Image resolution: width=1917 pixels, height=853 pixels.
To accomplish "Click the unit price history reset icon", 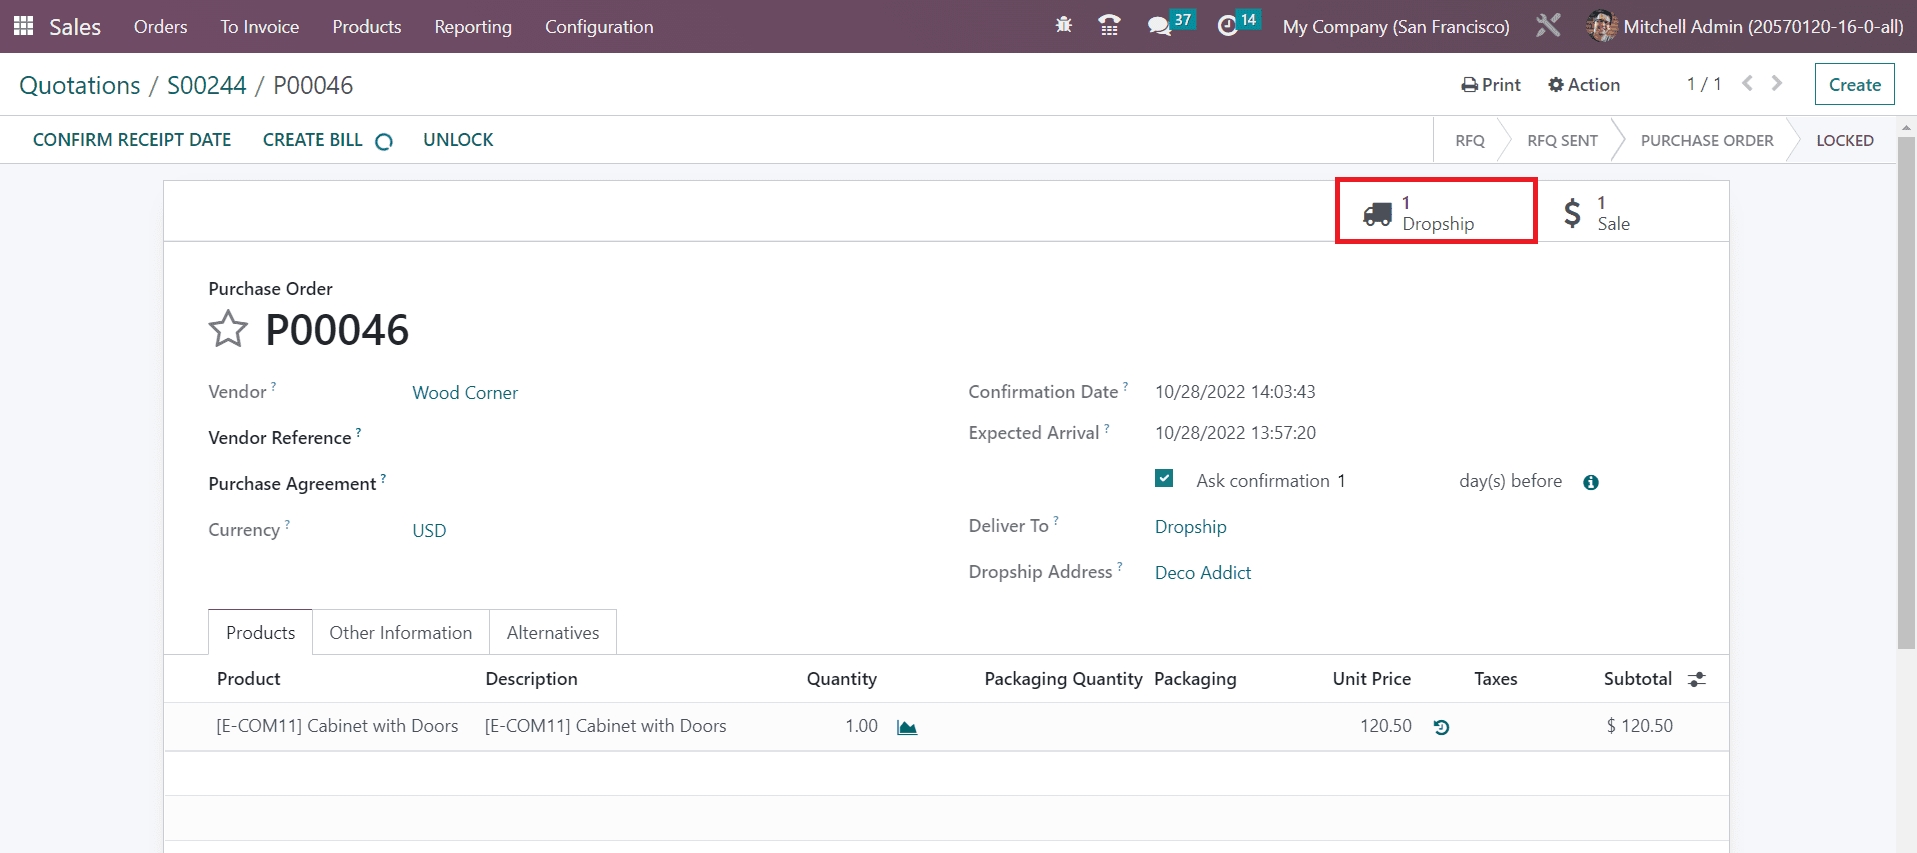I will pyautogui.click(x=1441, y=728).
